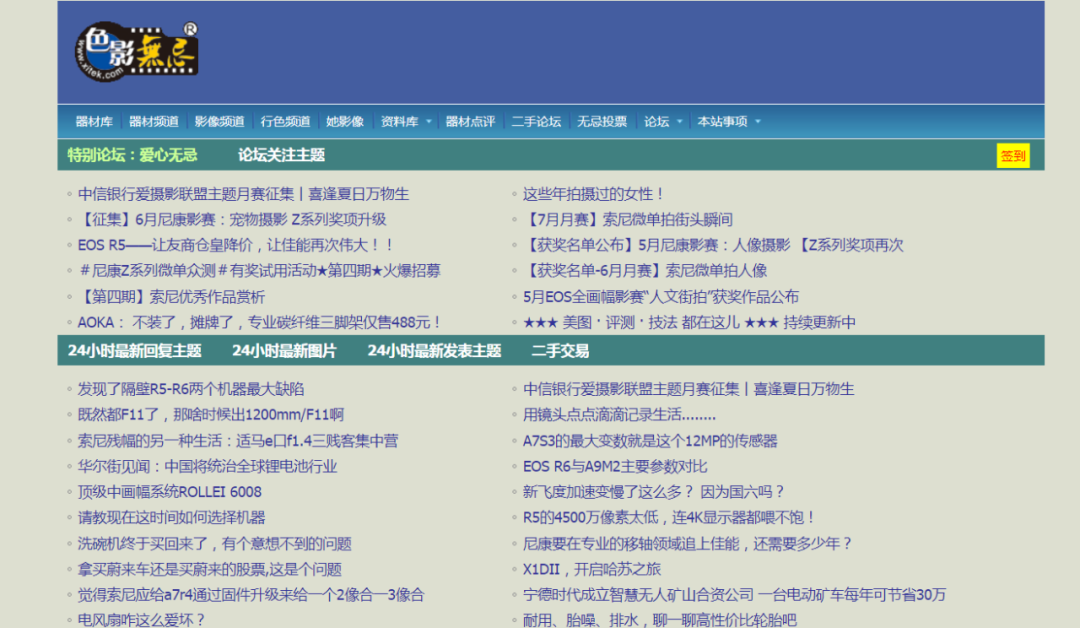Image resolution: width=1080 pixels, height=628 pixels.
Task: Open 无忌投票 in navigation bar
Action: coord(602,122)
